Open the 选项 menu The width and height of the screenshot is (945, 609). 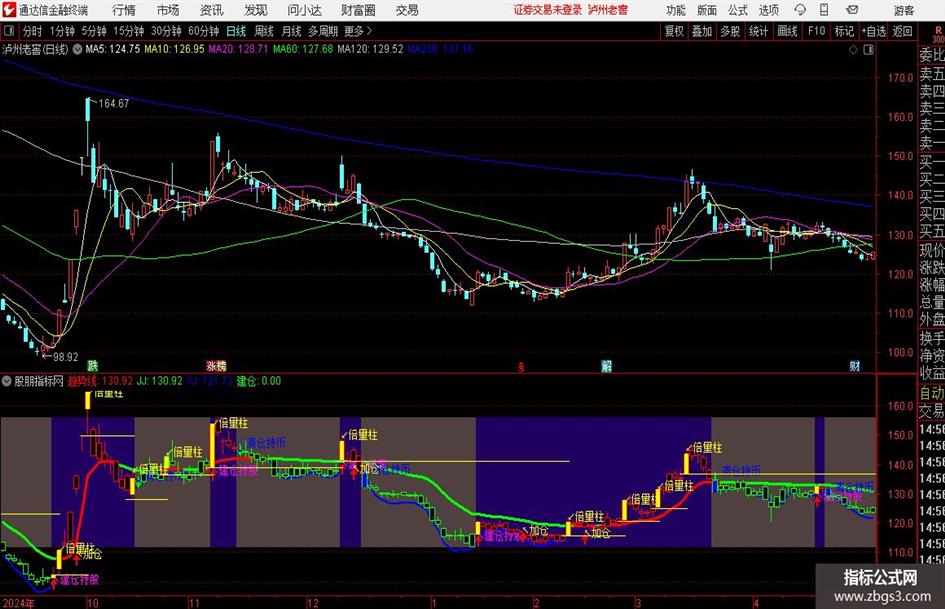click(768, 10)
